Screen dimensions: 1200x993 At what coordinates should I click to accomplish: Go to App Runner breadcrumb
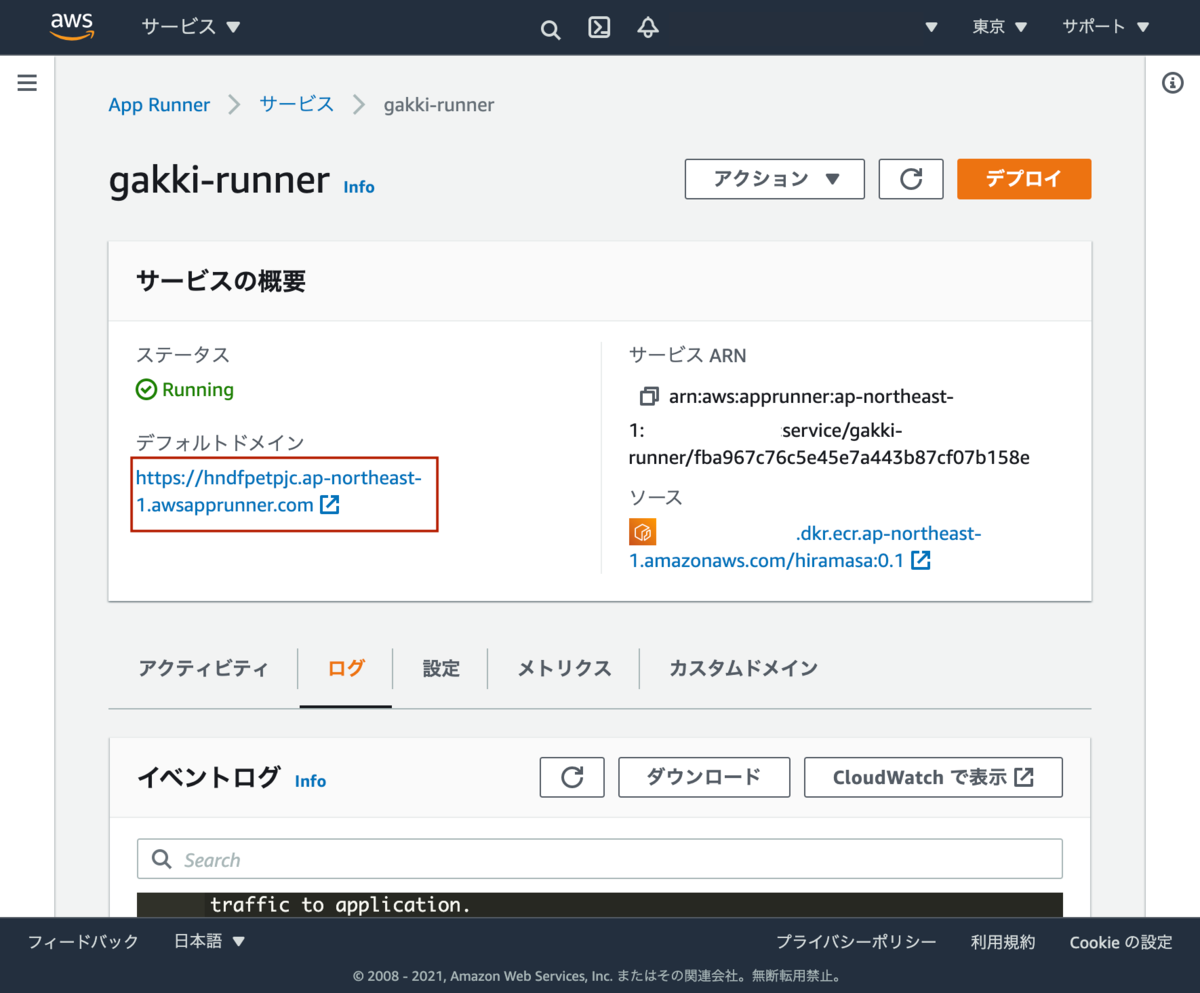pyautogui.click(x=159, y=105)
